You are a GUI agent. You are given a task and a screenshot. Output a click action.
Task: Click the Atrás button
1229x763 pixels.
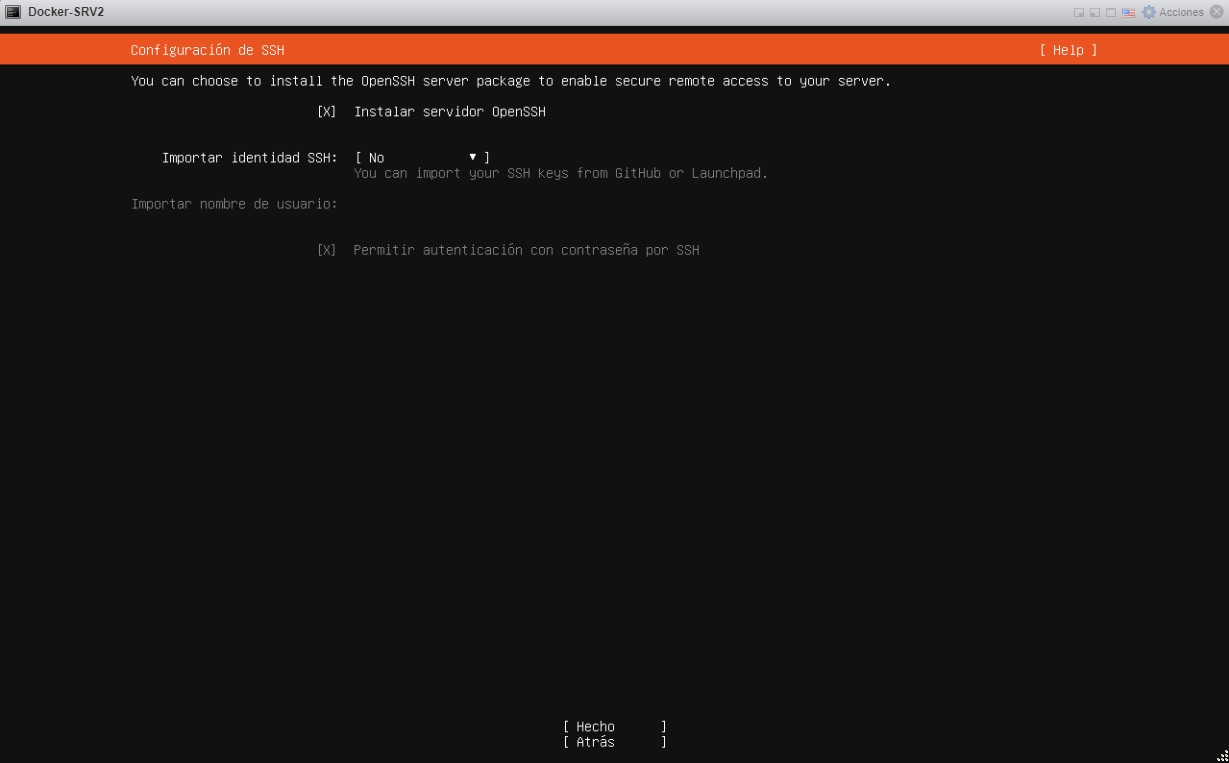[x=613, y=741]
